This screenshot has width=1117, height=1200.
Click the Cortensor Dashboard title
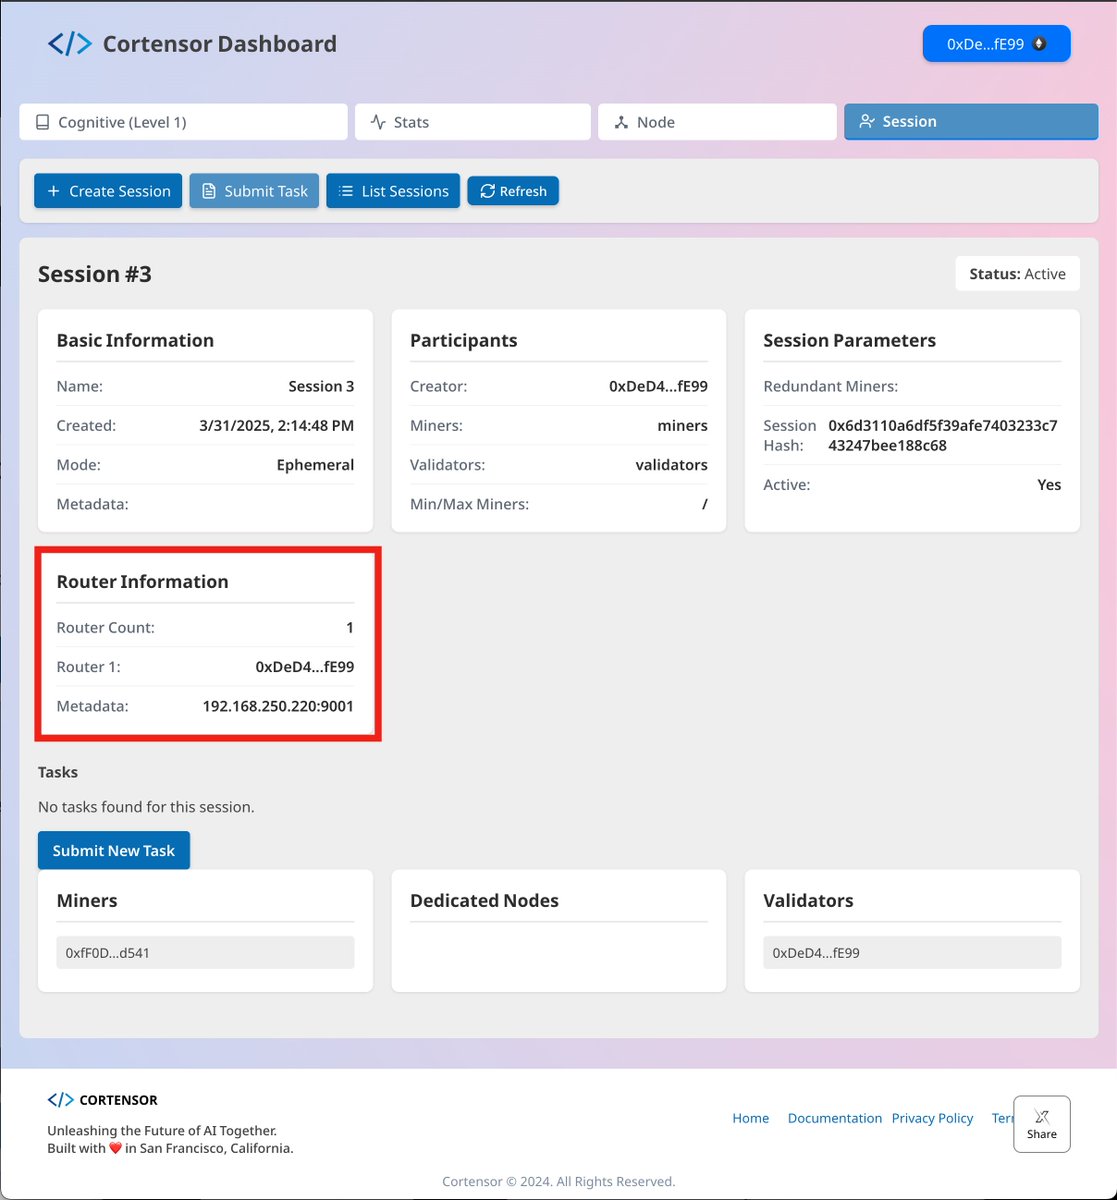click(220, 44)
